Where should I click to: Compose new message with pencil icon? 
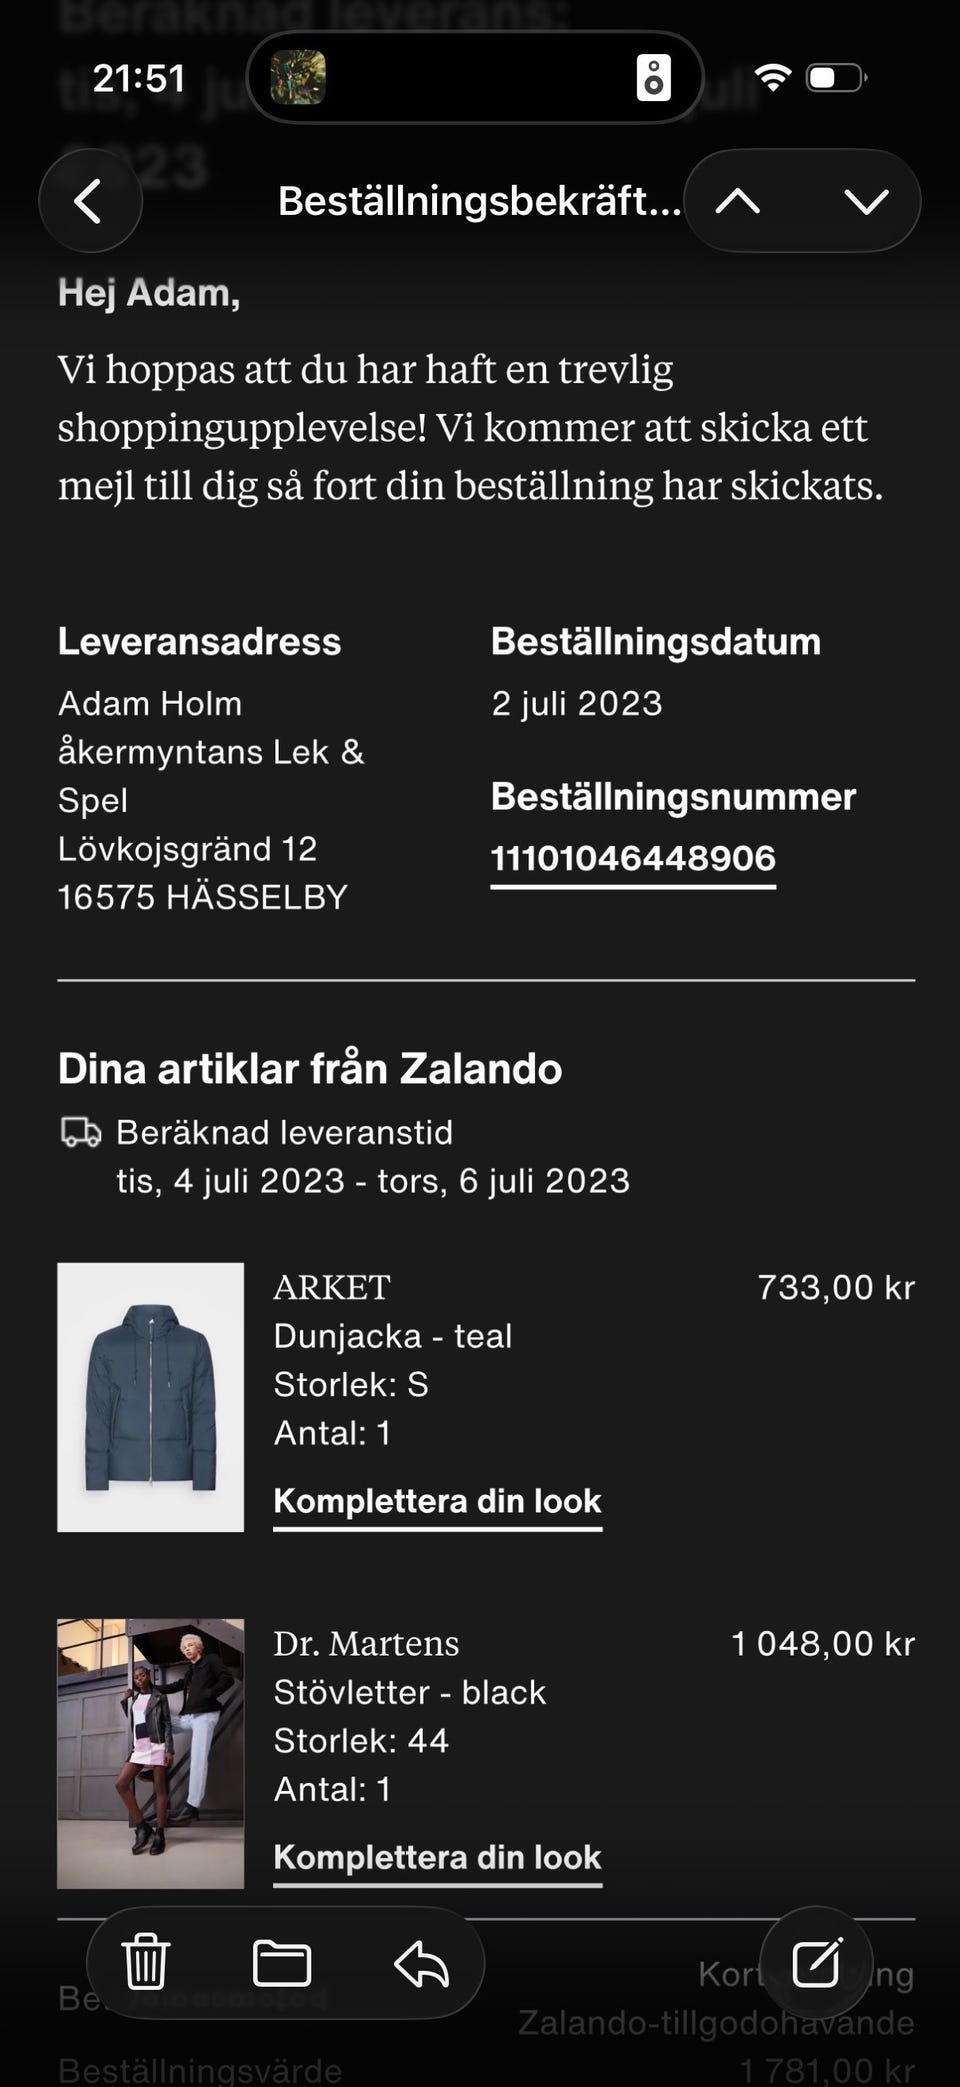coord(816,1962)
